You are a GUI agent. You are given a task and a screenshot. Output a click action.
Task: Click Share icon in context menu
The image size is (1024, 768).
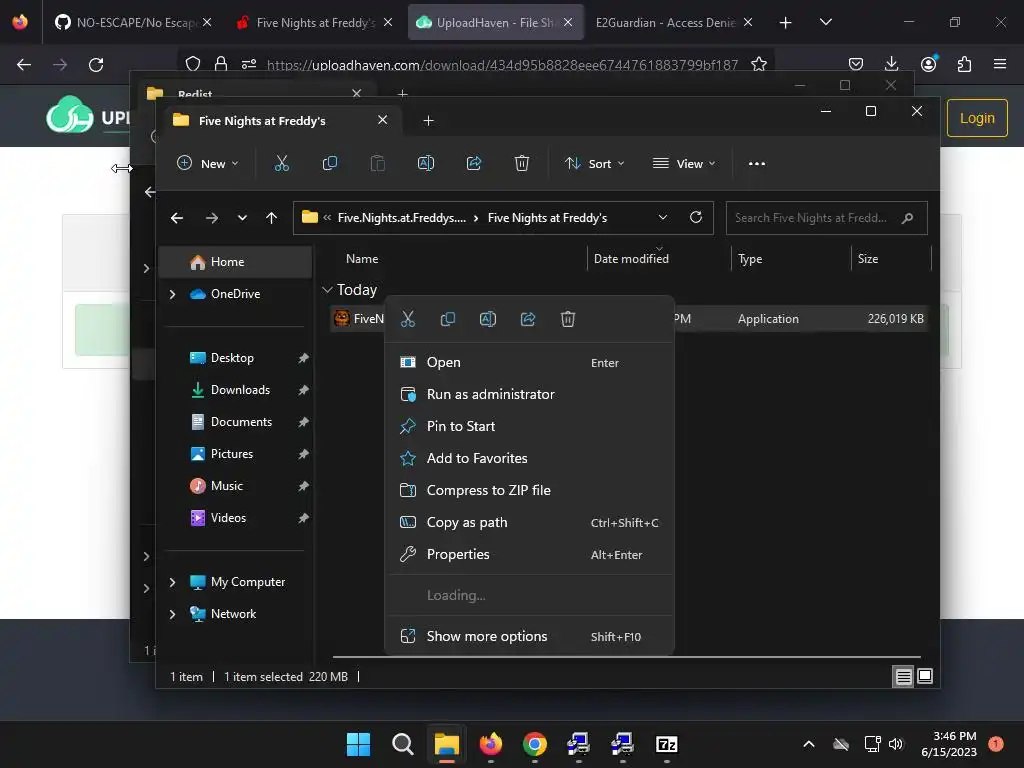(528, 319)
